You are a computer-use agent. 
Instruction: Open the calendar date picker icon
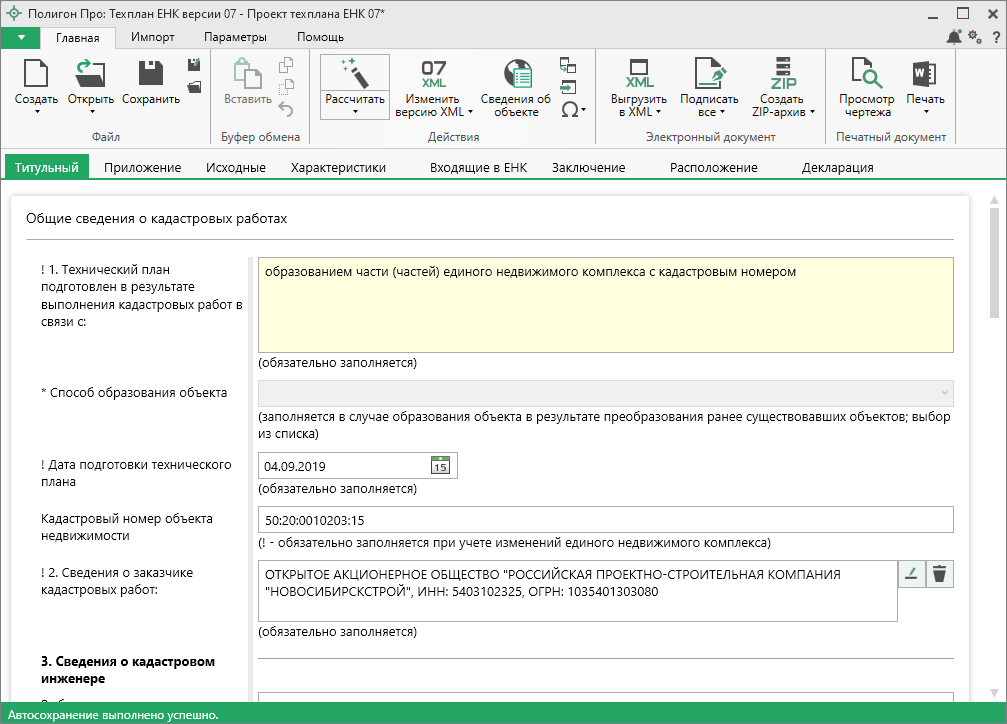pos(440,466)
